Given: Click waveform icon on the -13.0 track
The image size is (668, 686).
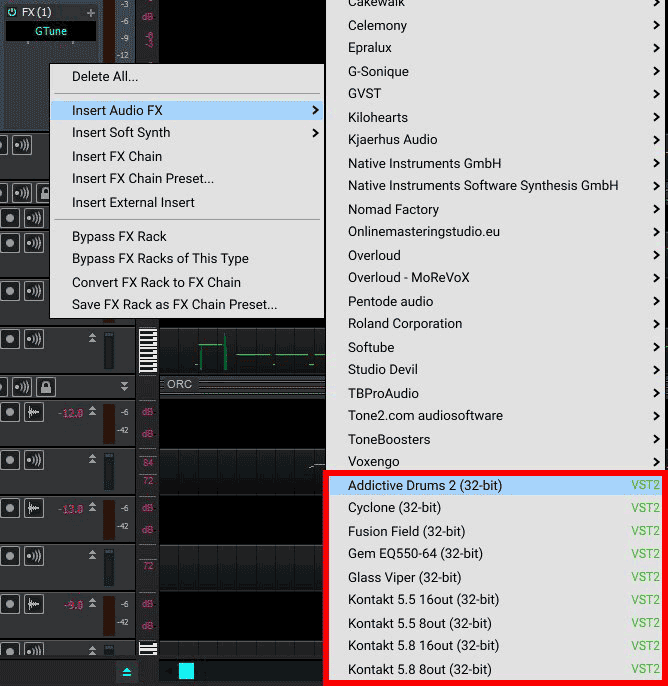Looking at the screenshot, I should [x=35, y=508].
